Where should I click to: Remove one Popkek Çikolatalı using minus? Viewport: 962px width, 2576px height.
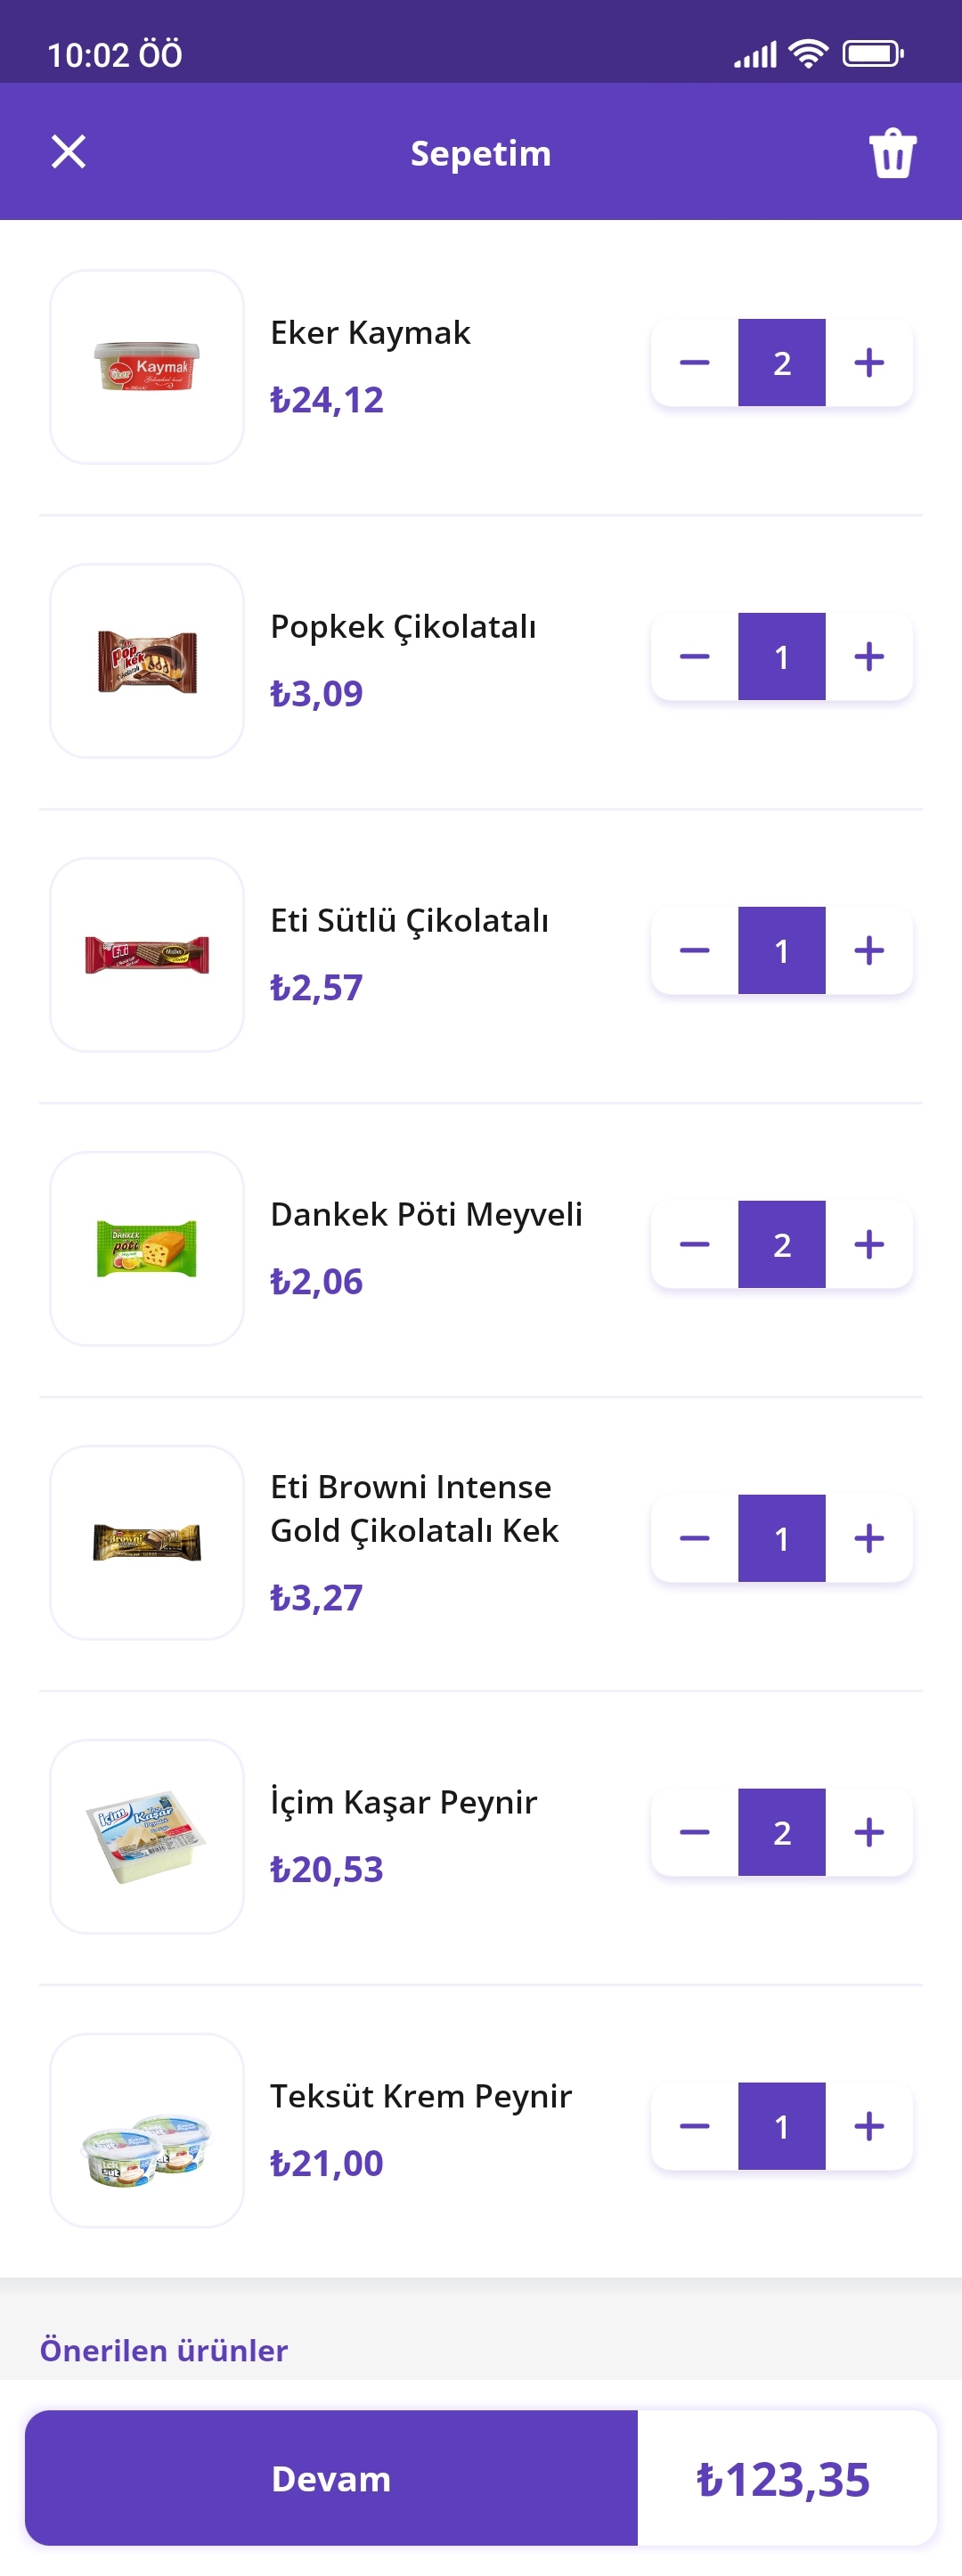[x=694, y=657]
